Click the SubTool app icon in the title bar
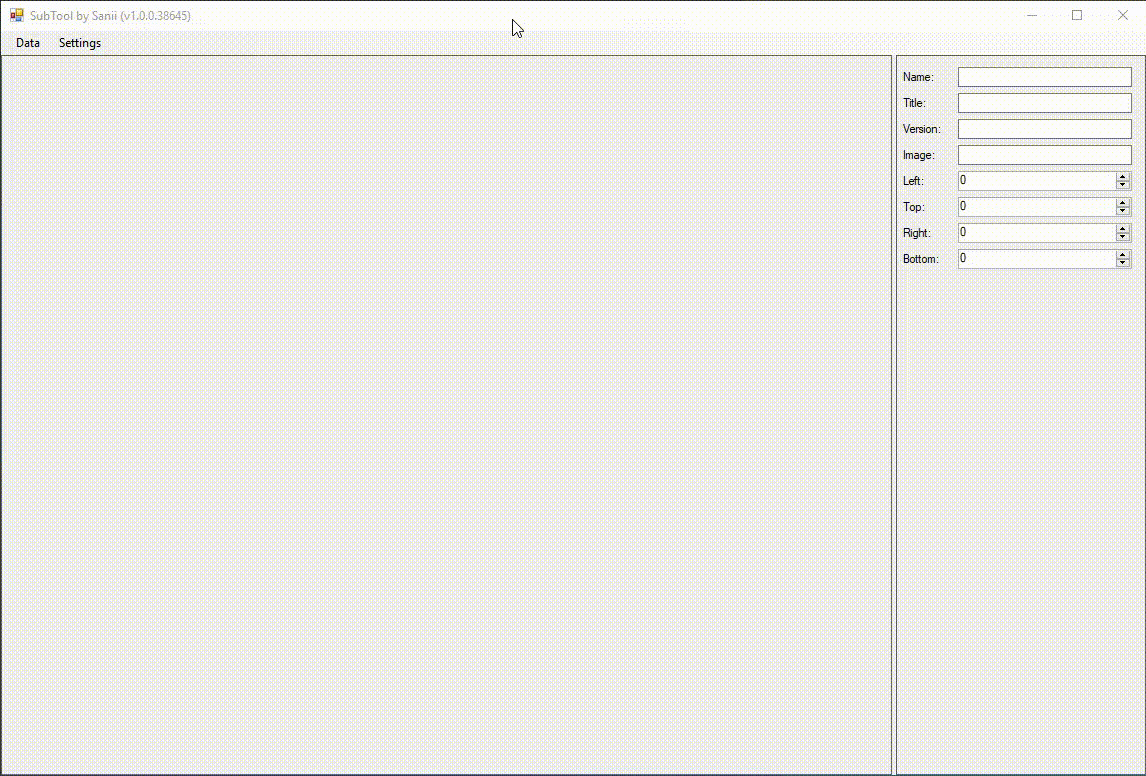Screen dimensions: 1146x776 (x=16, y=15)
